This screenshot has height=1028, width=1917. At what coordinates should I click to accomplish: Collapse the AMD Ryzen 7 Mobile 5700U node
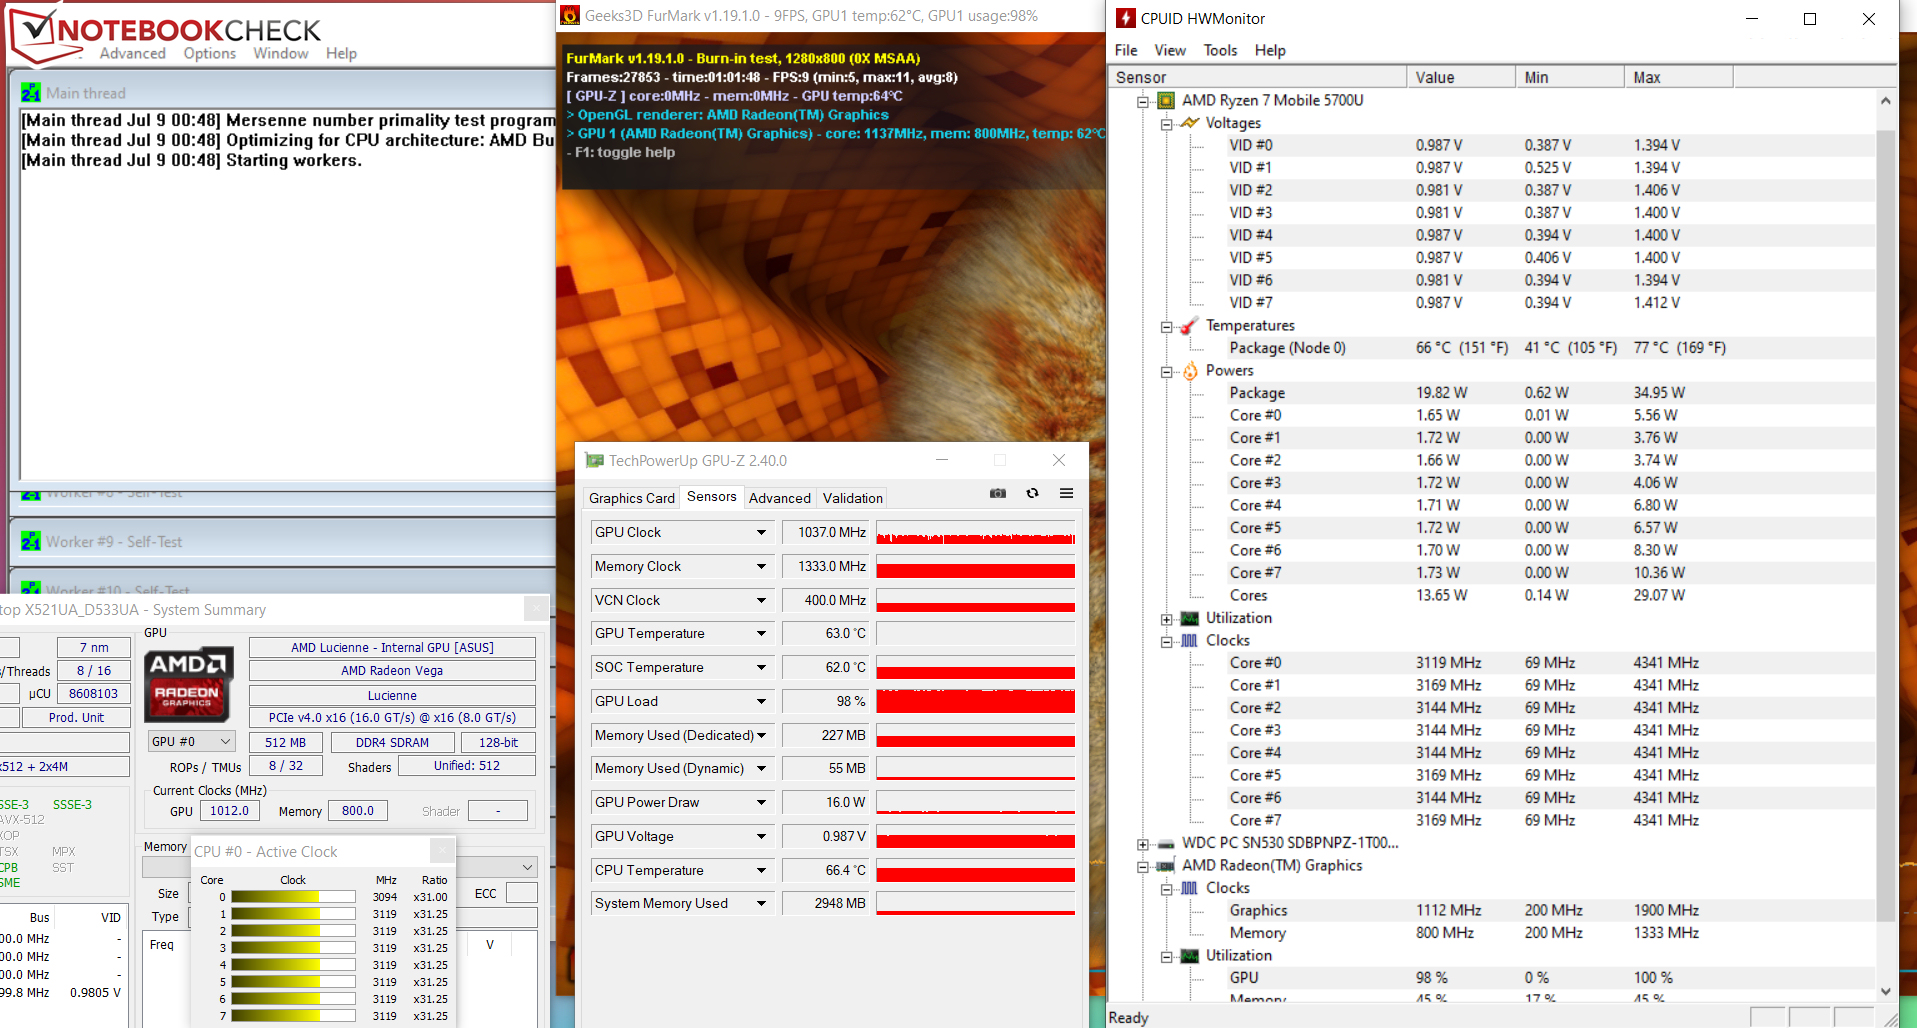1143,101
